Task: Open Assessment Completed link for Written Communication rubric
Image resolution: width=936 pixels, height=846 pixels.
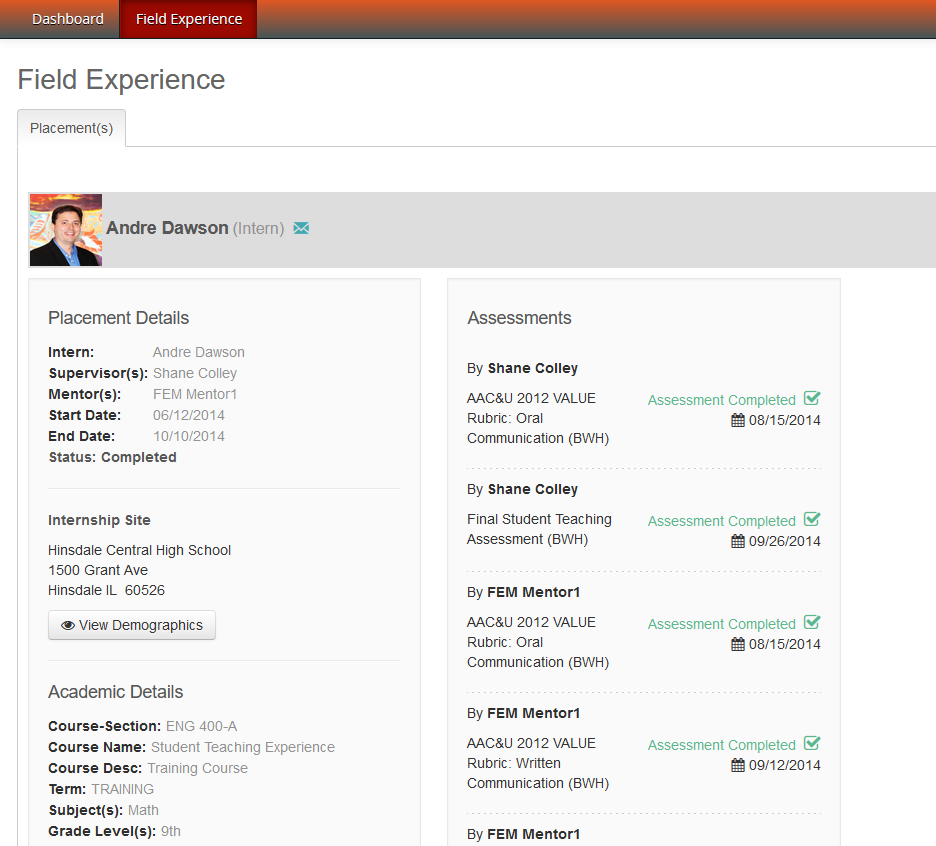Action: [722, 745]
